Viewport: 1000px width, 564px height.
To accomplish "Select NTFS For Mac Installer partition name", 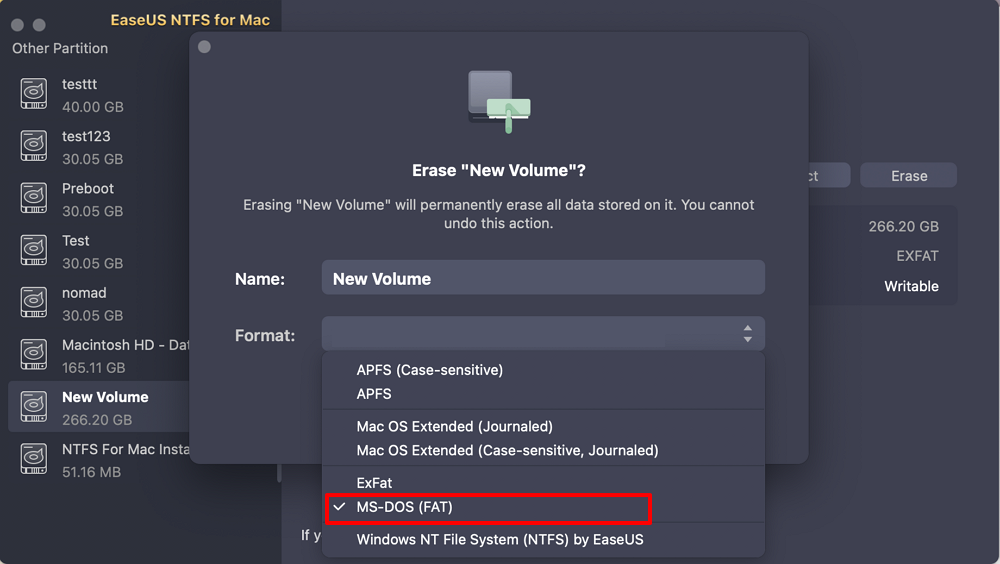I will coord(125,450).
